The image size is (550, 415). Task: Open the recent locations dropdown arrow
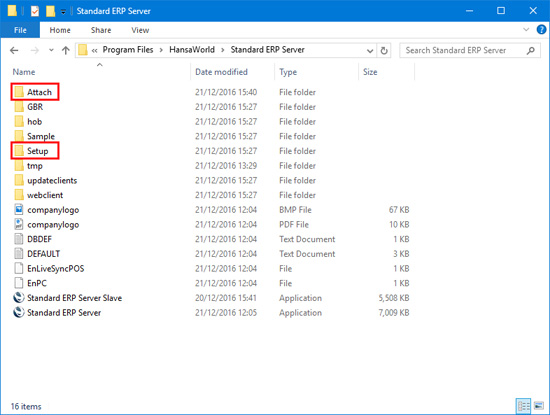point(51,50)
